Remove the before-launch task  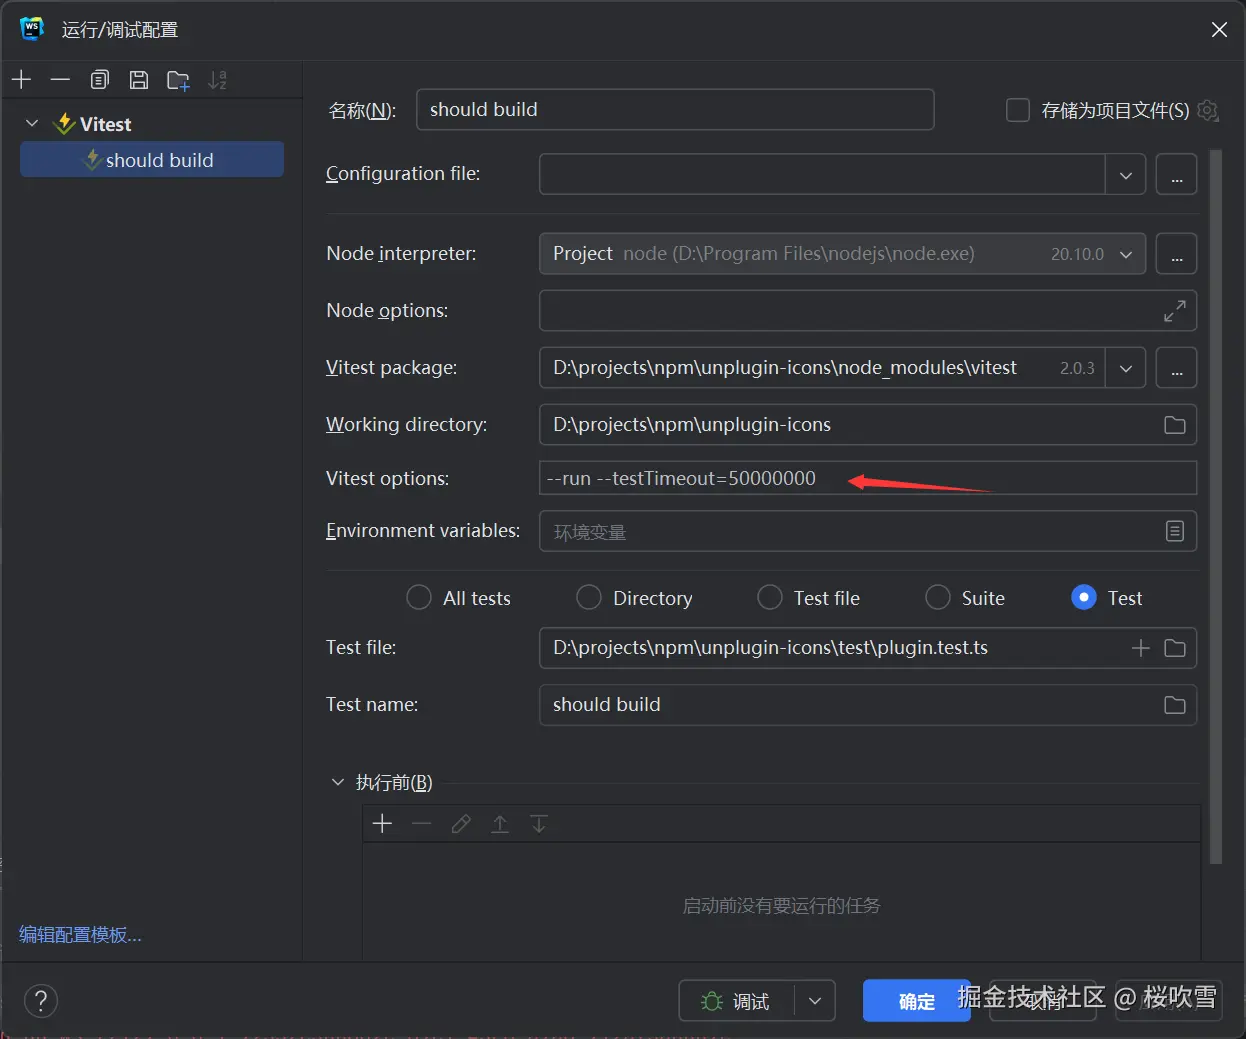pyautogui.click(x=421, y=823)
